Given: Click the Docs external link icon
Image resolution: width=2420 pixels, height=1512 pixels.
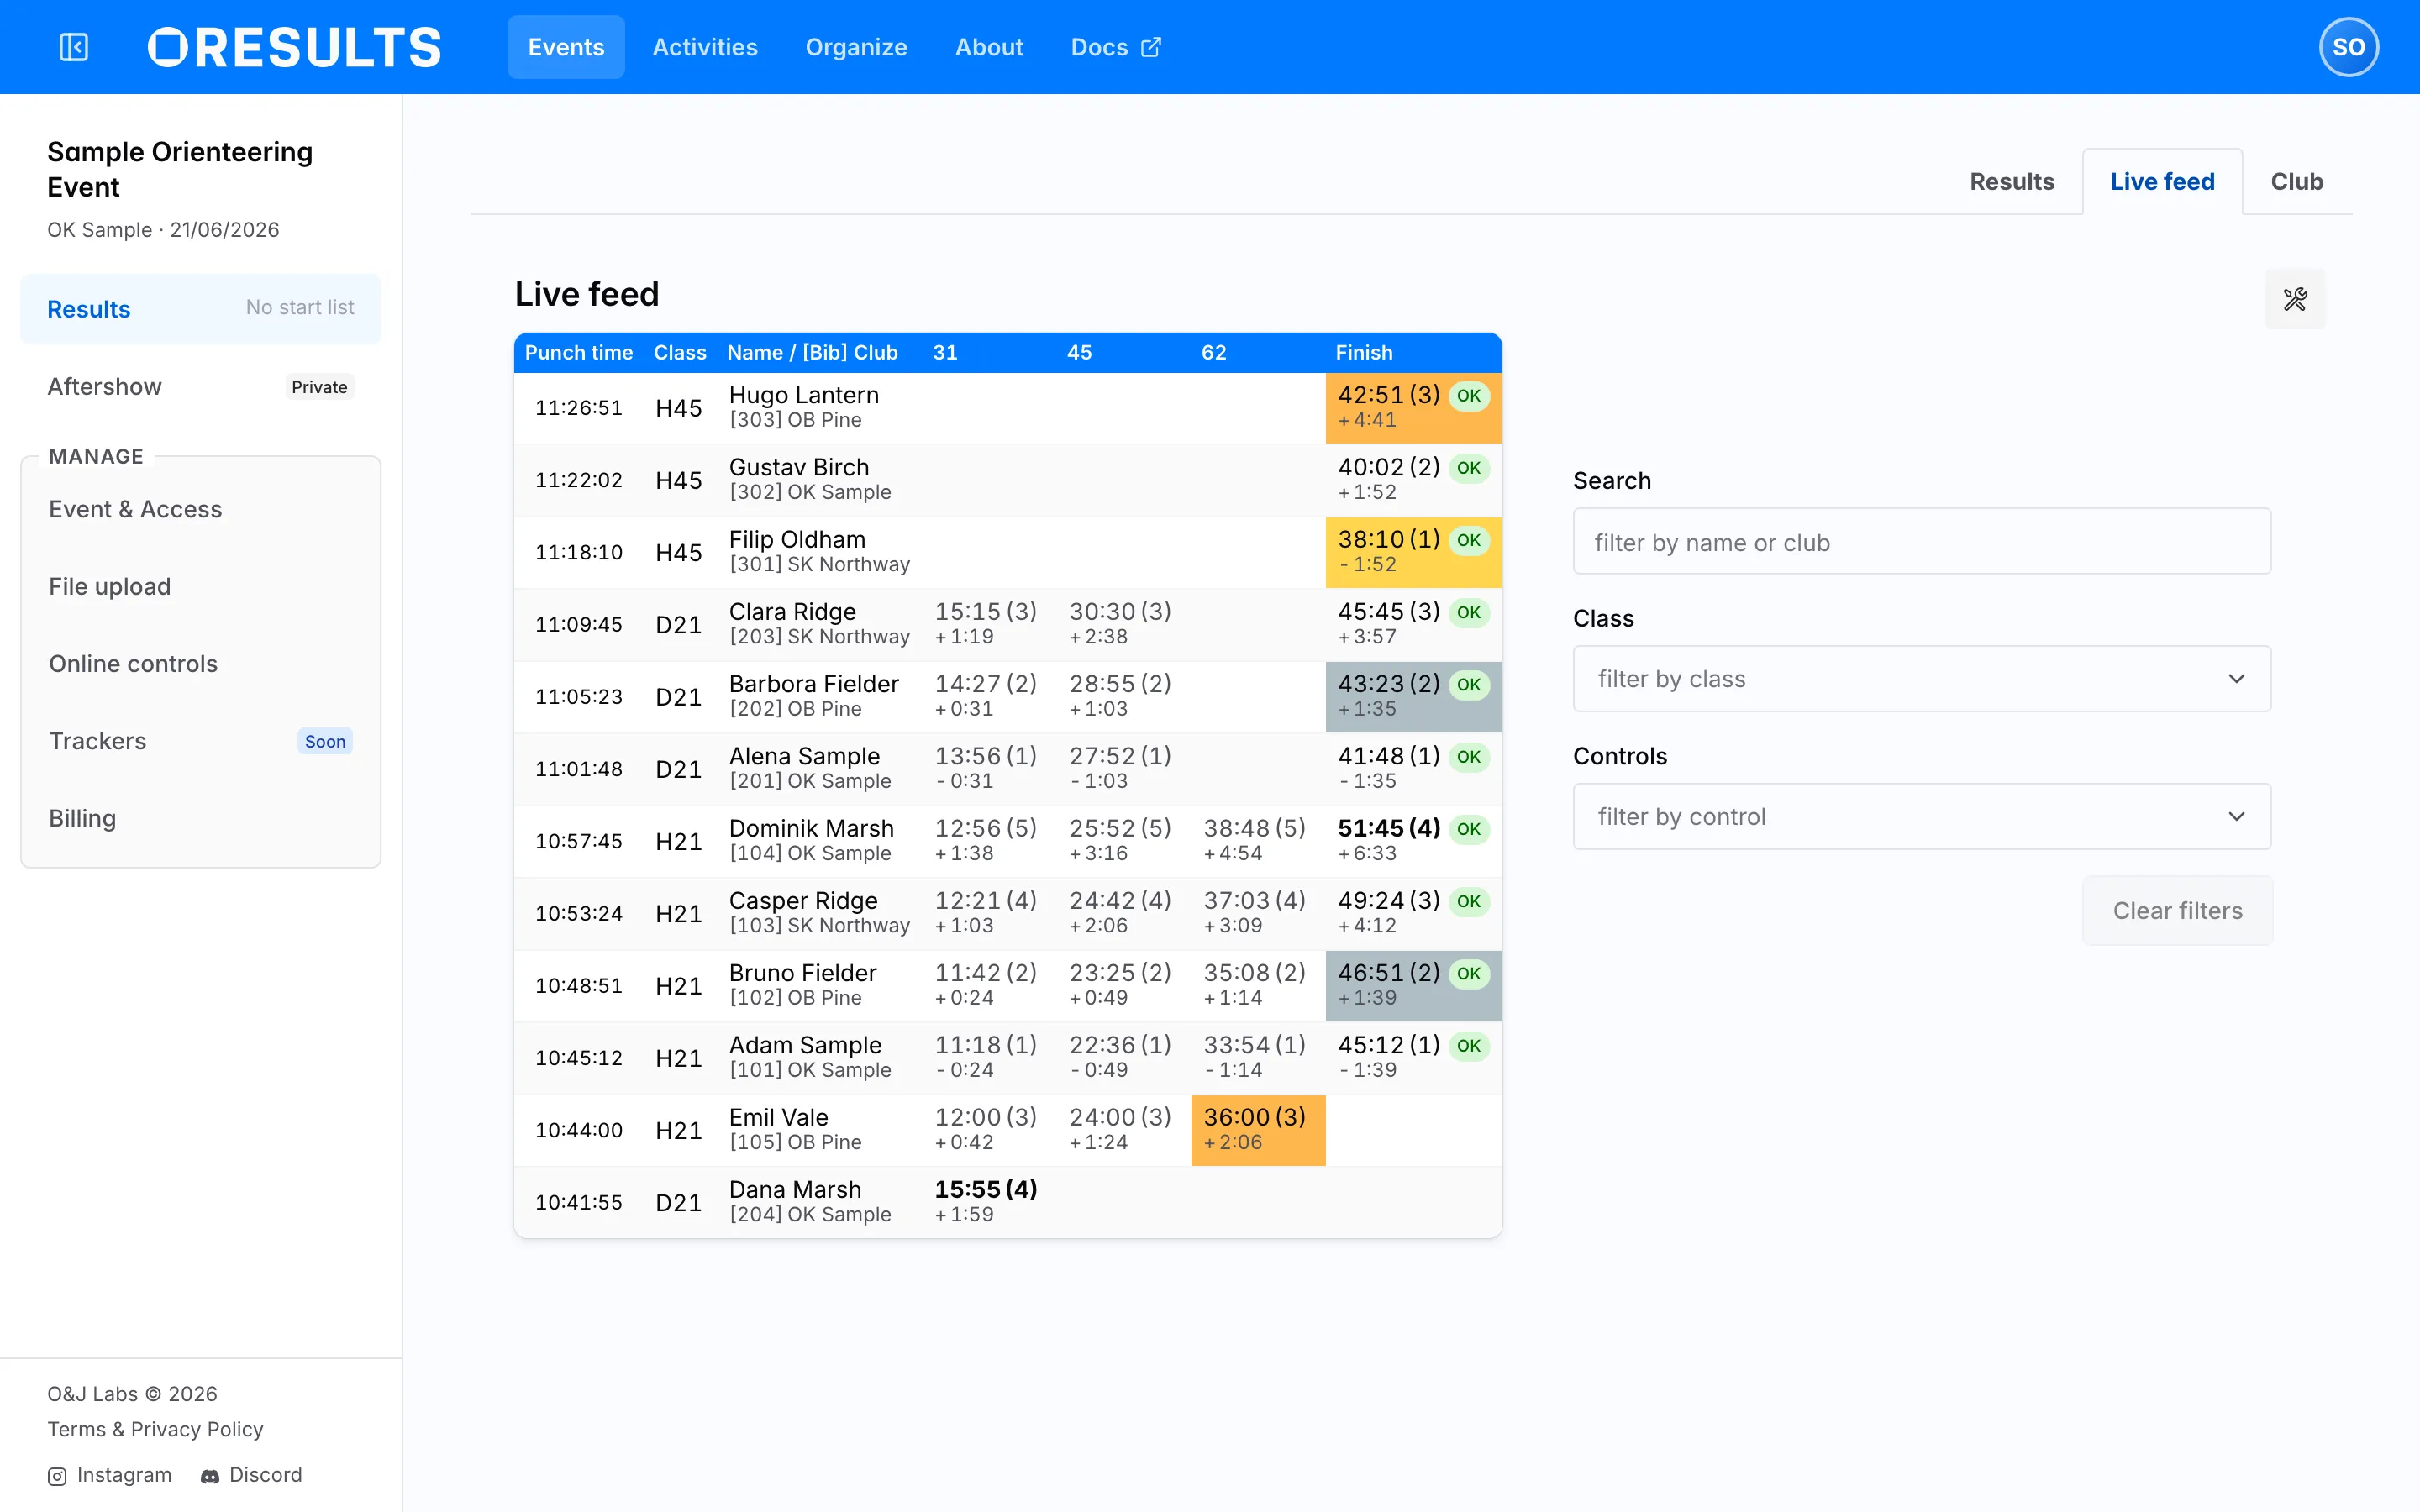Looking at the screenshot, I should click(1151, 47).
